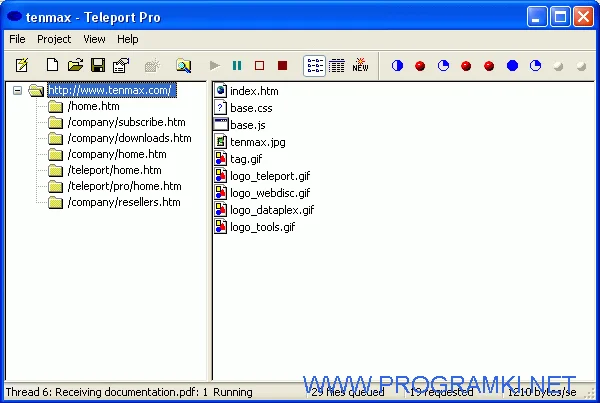Abort the project with solid red square

282,66
